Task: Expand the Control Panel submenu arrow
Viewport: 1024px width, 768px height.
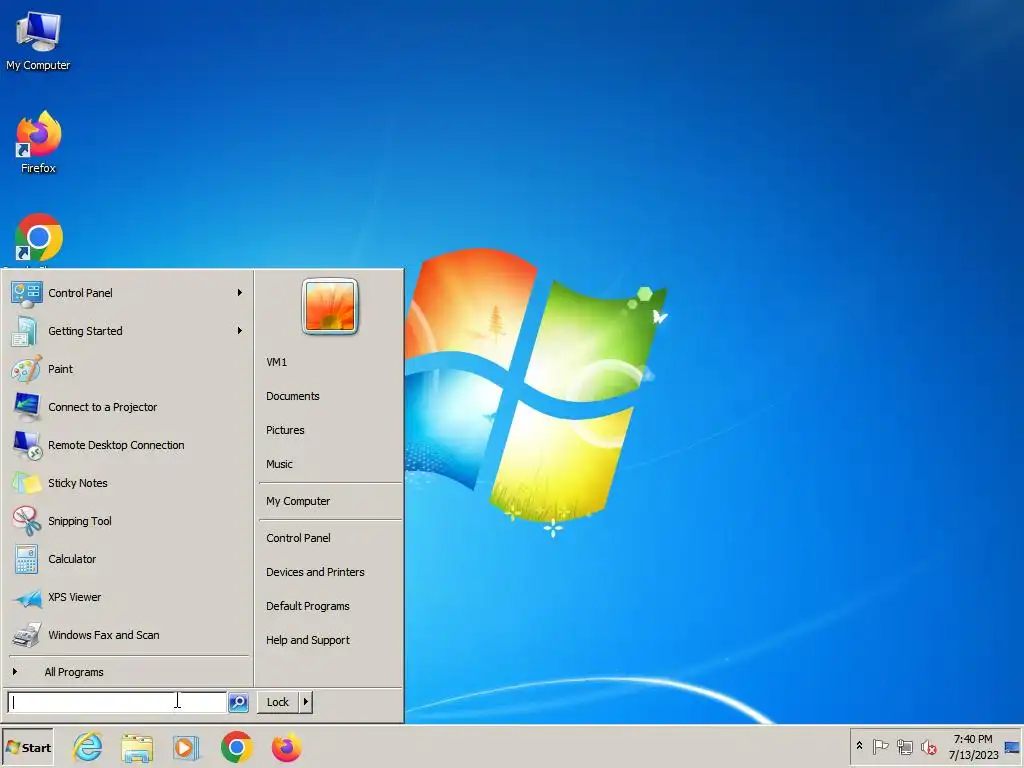Action: point(240,293)
